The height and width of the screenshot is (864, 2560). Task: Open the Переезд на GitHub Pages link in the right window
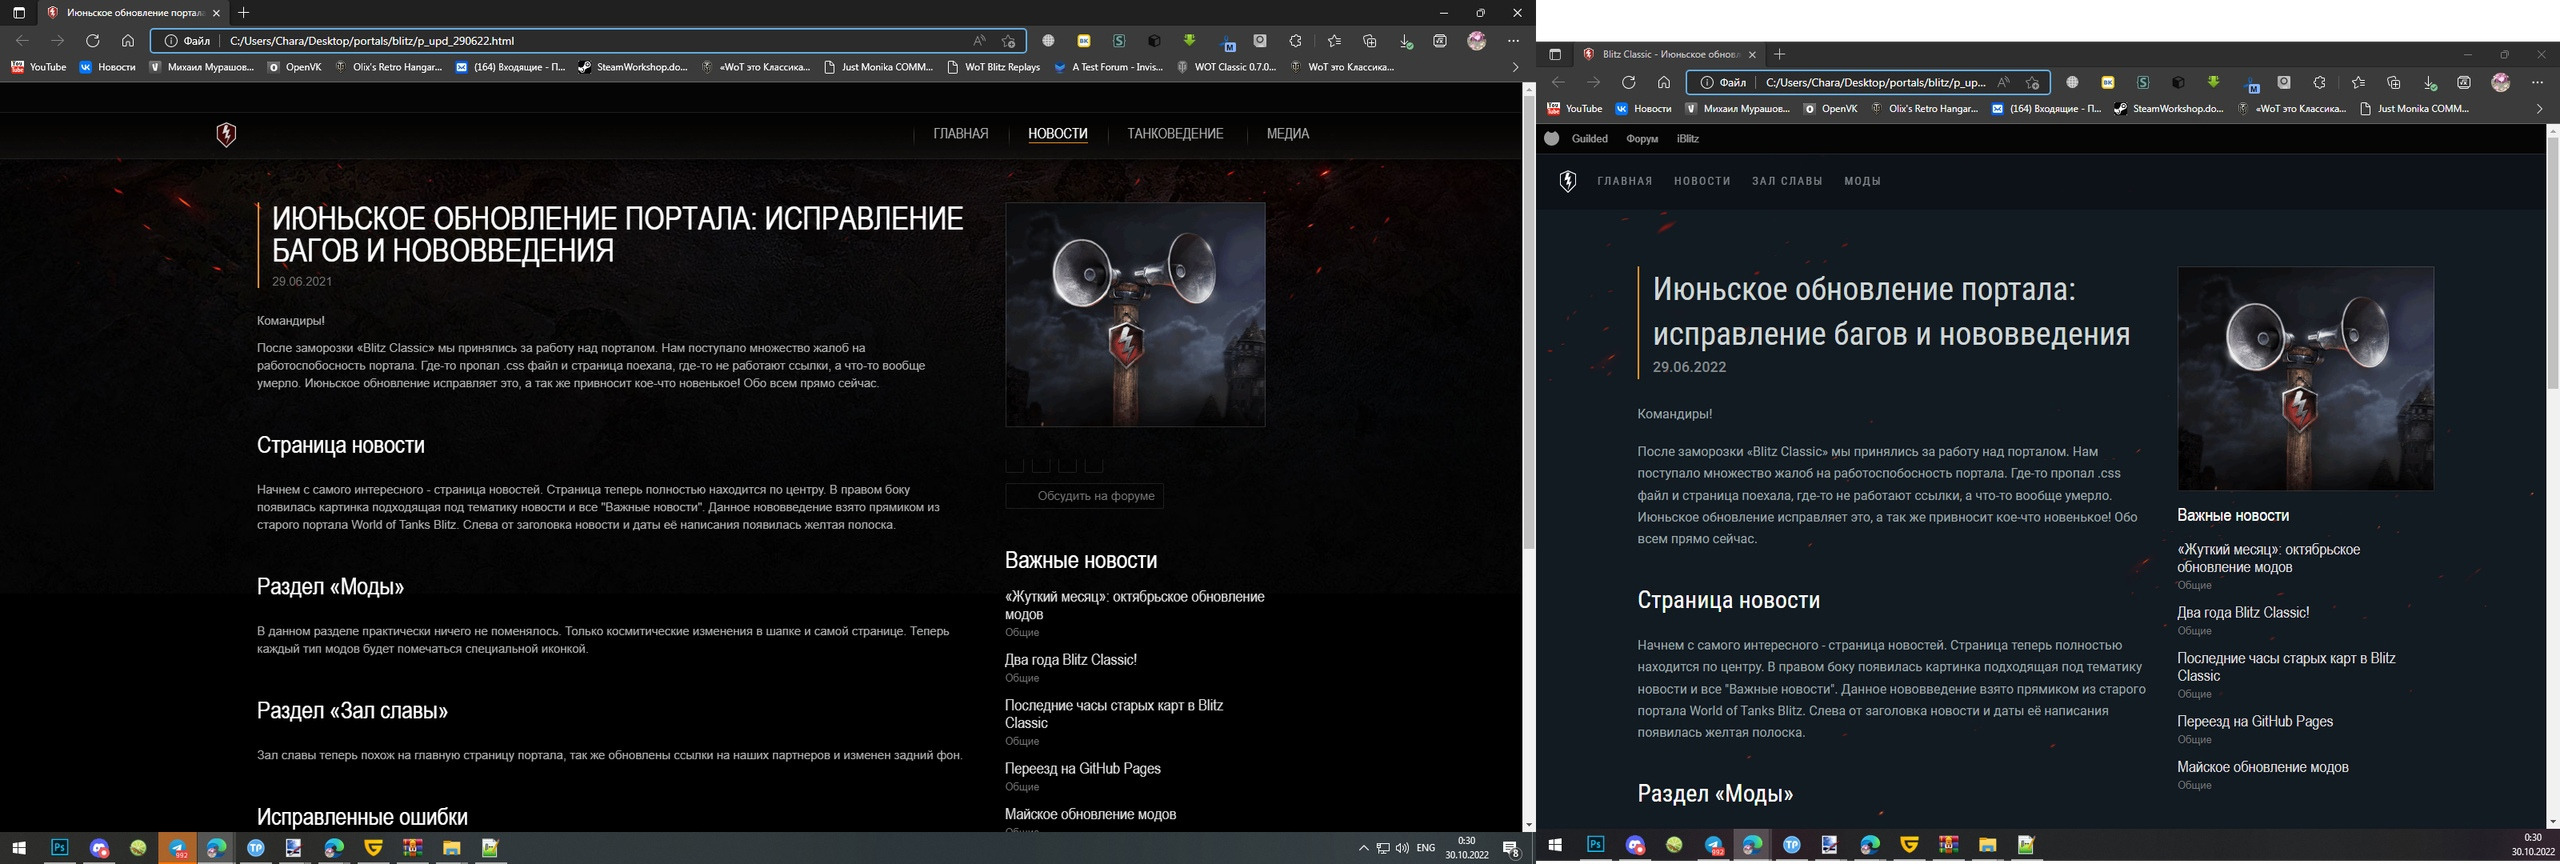click(2255, 721)
